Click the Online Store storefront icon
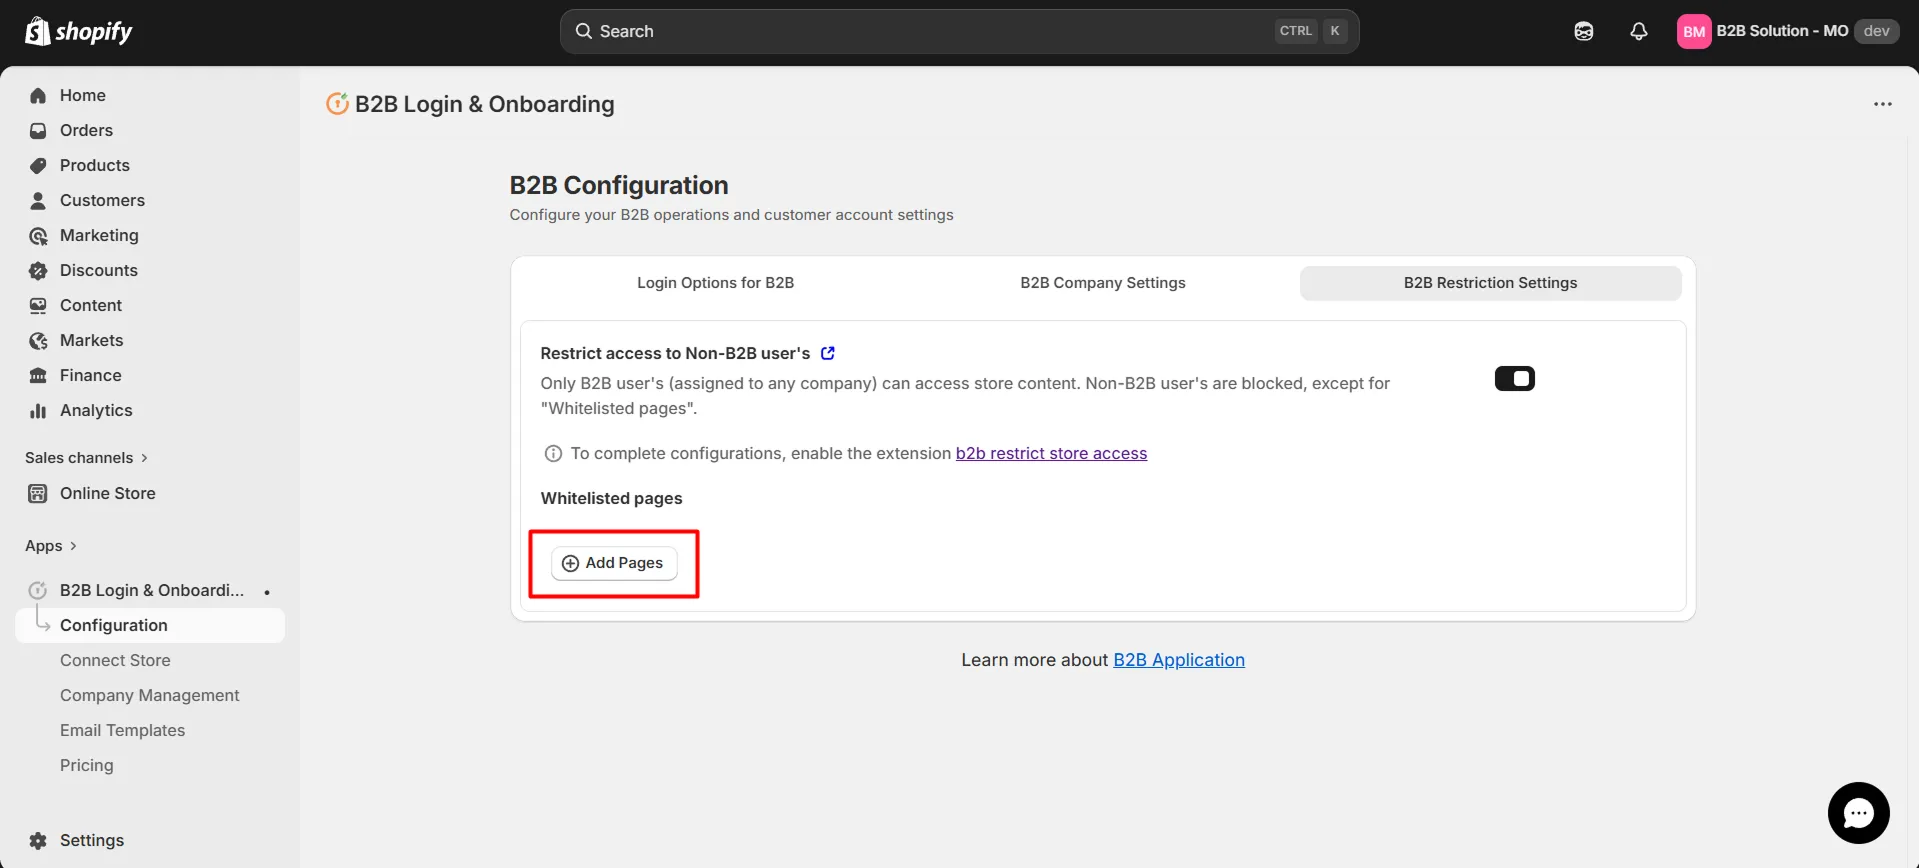 click(38, 493)
